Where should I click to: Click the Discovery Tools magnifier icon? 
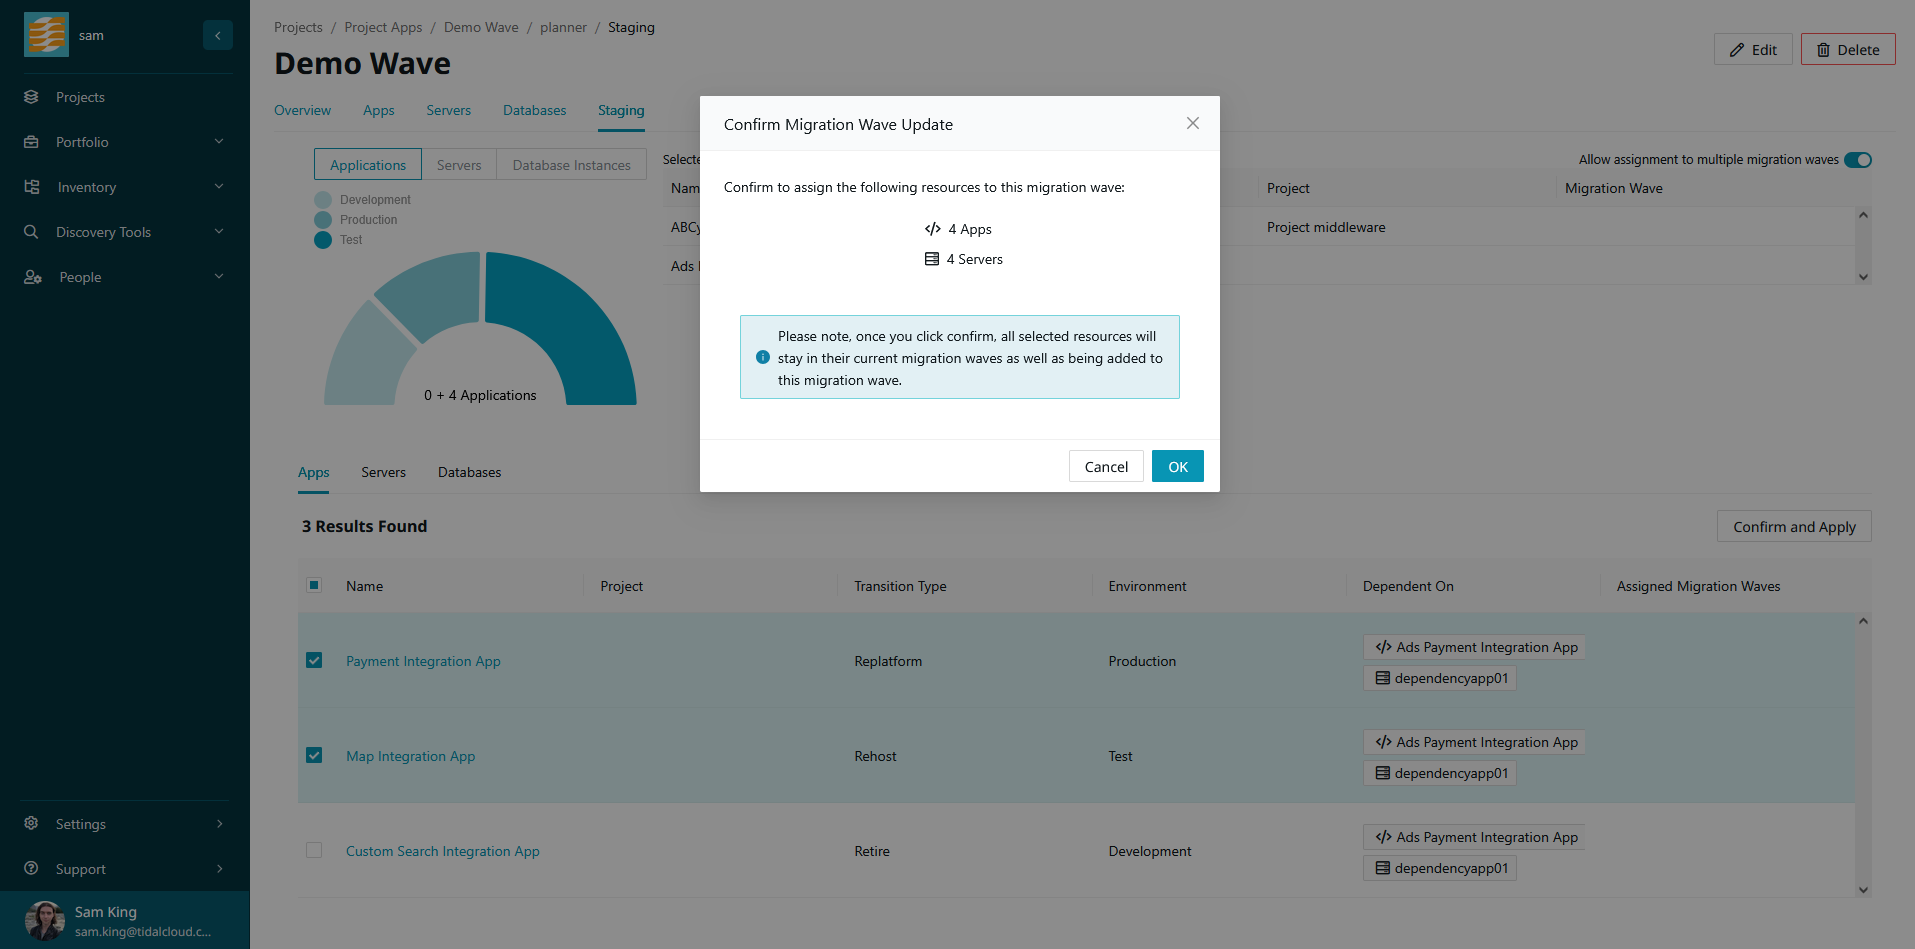tap(31, 232)
